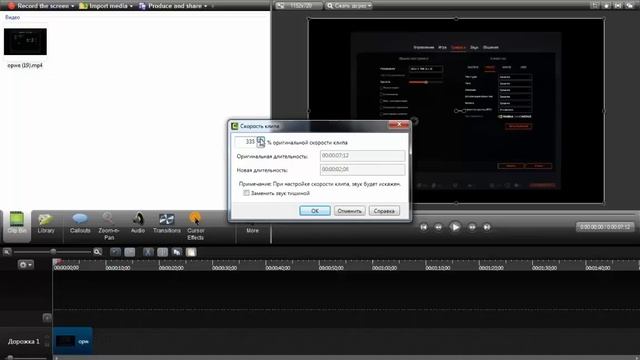Click the pan mode icon in the preview toolbar
The image size is (640, 360).
point(606,5)
